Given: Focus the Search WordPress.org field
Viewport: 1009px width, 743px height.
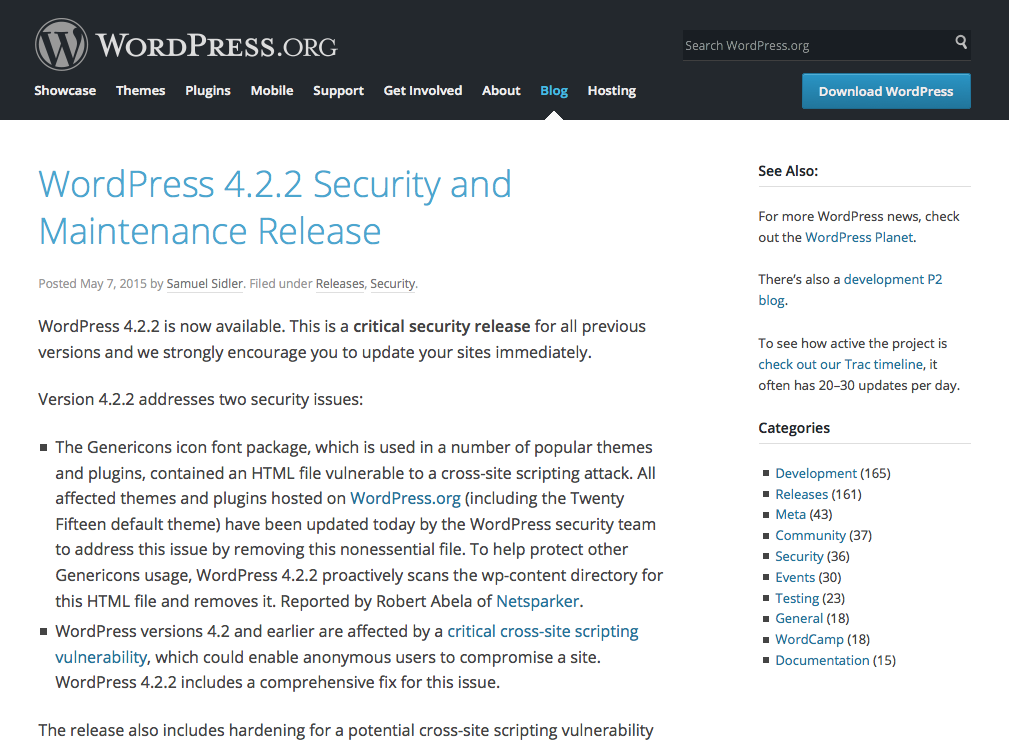Looking at the screenshot, I should tap(826, 45).
